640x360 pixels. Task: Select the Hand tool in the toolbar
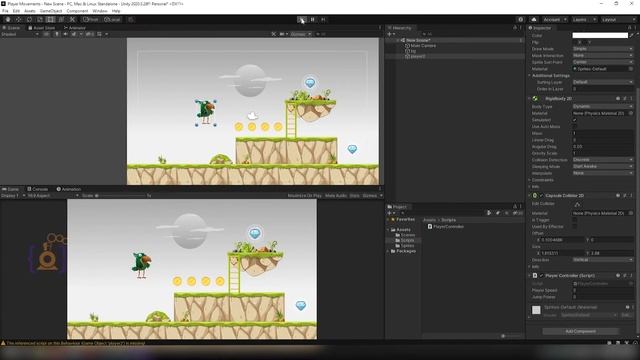tap(8, 20)
